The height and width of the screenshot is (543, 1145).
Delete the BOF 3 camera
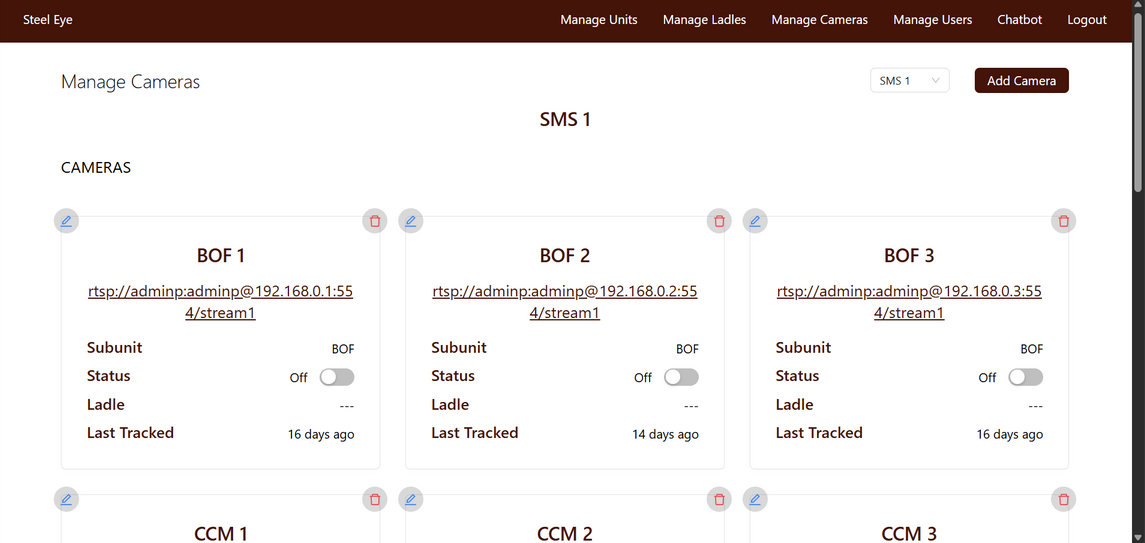click(1063, 221)
